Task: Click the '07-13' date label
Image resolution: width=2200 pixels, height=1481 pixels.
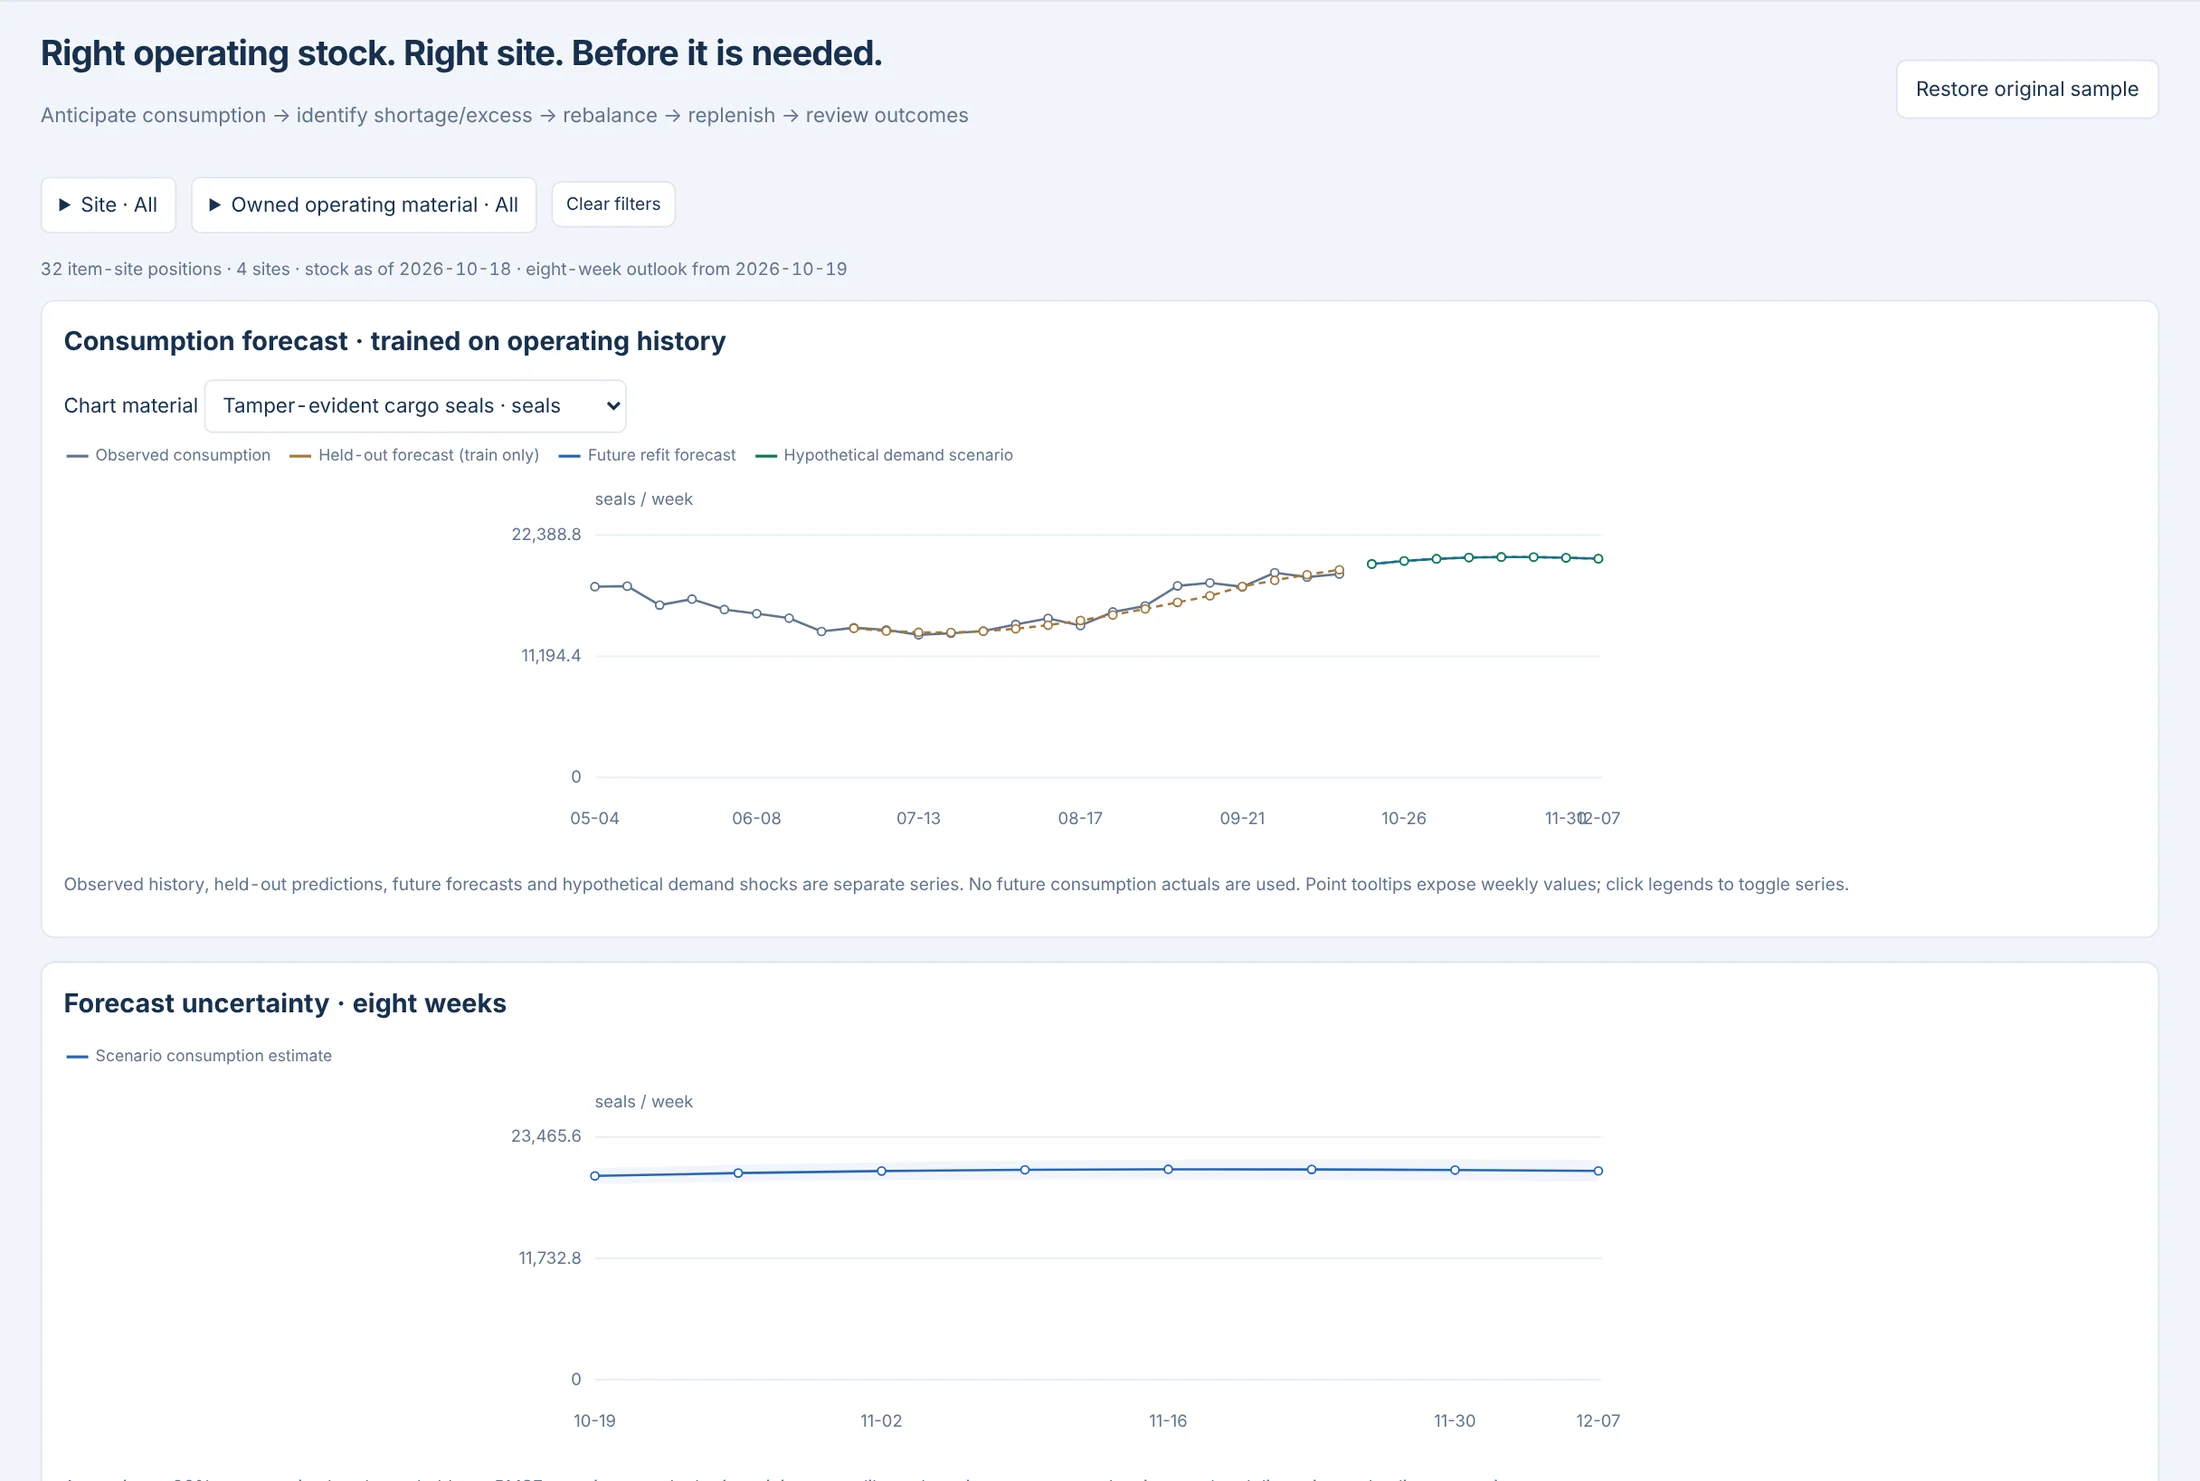Action: [x=918, y=818]
